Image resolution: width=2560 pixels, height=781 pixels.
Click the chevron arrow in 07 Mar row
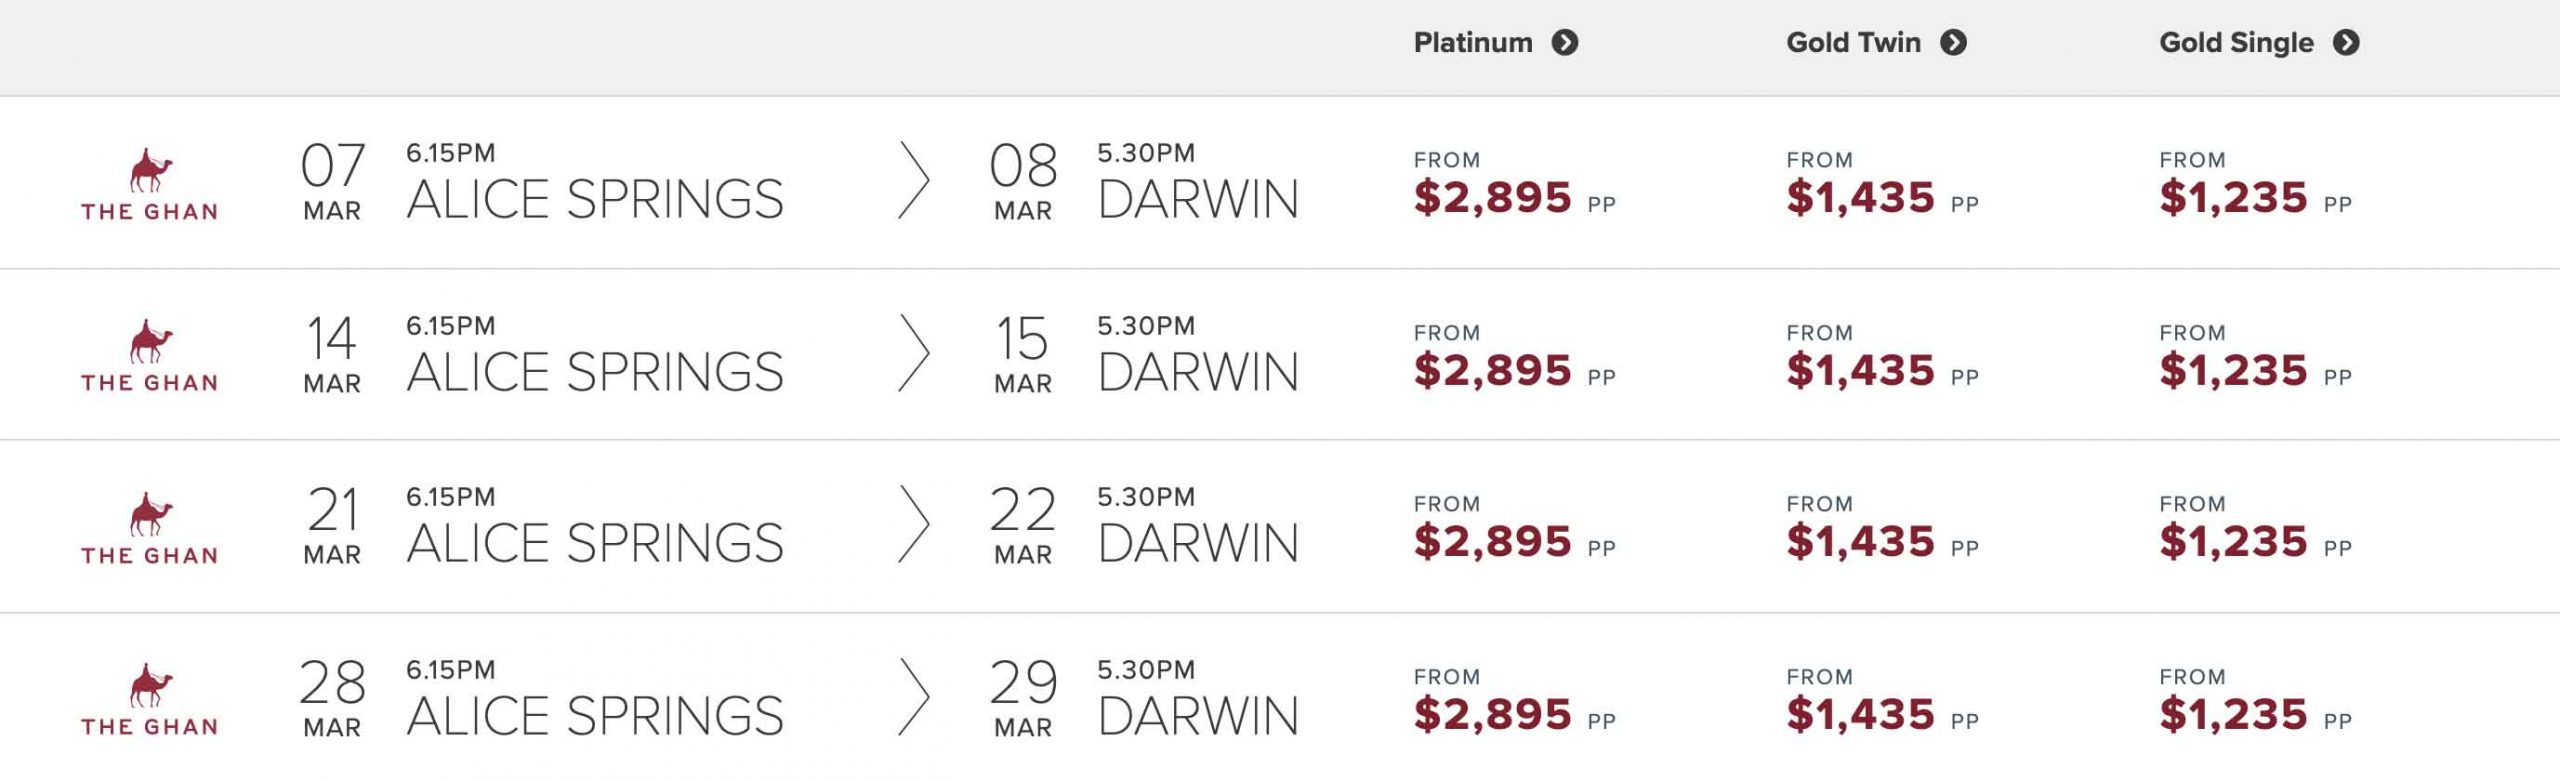pyautogui.click(x=913, y=181)
